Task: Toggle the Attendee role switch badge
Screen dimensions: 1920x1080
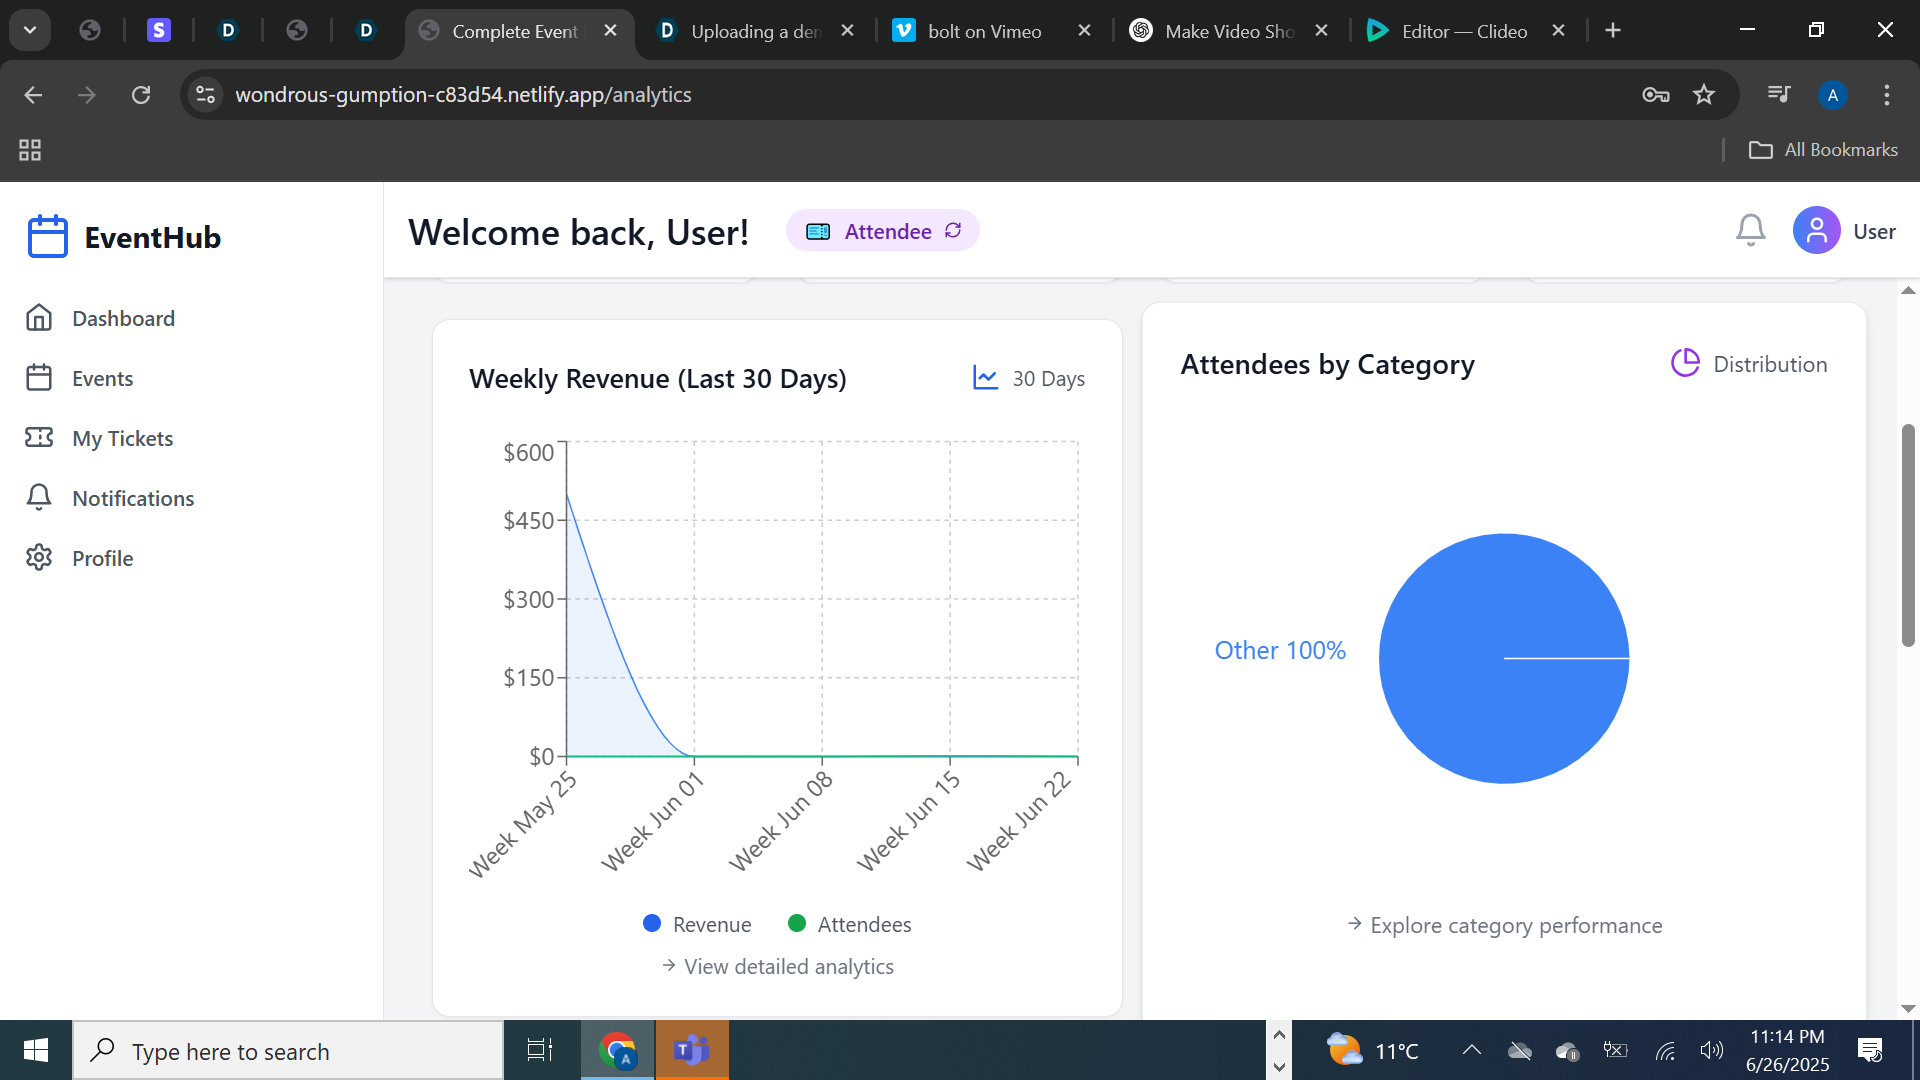Action: [x=882, y=231]
